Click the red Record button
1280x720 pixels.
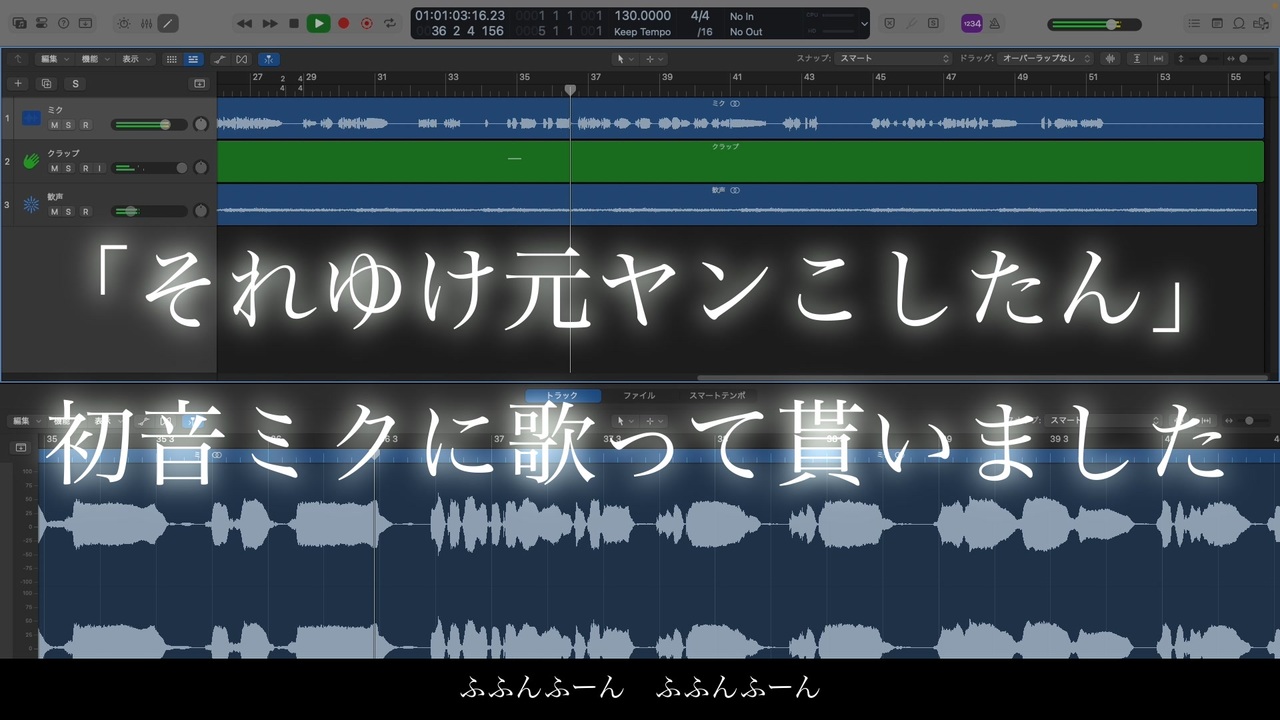coord(343,23)
